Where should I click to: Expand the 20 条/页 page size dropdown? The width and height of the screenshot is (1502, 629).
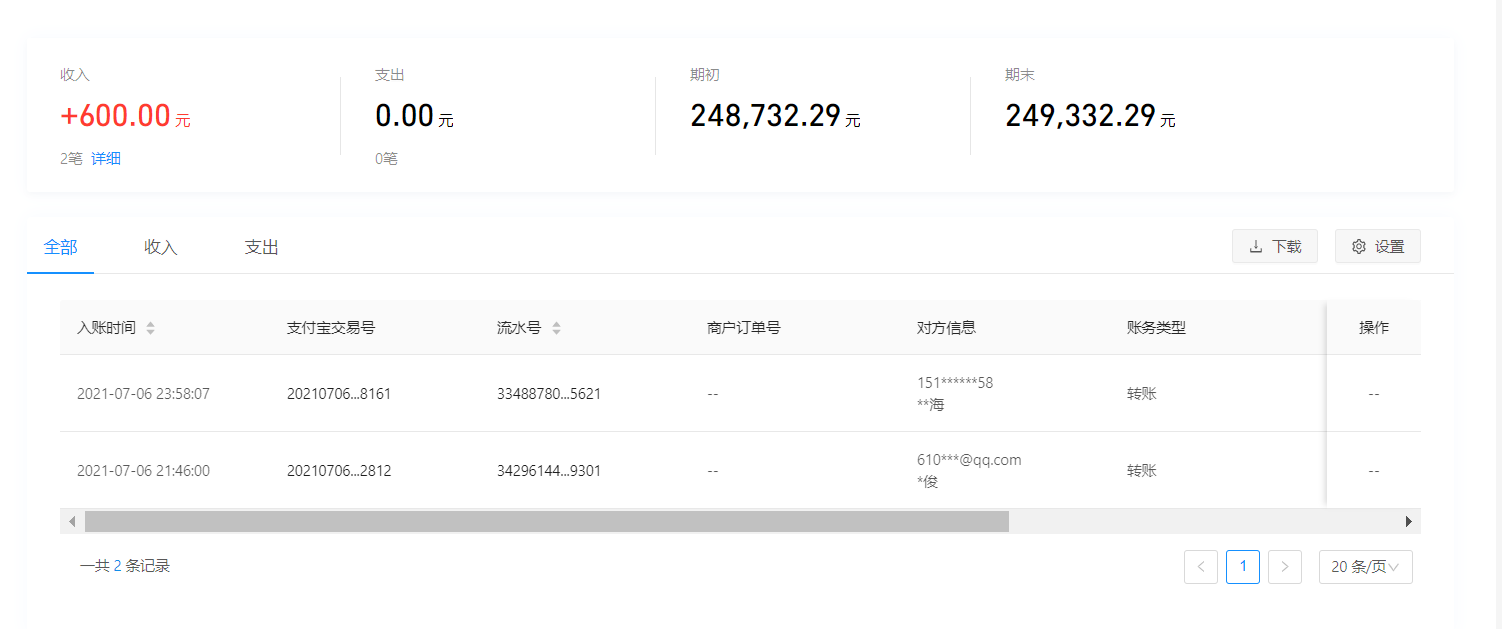pyautogui.click(x=1365, y=567)
